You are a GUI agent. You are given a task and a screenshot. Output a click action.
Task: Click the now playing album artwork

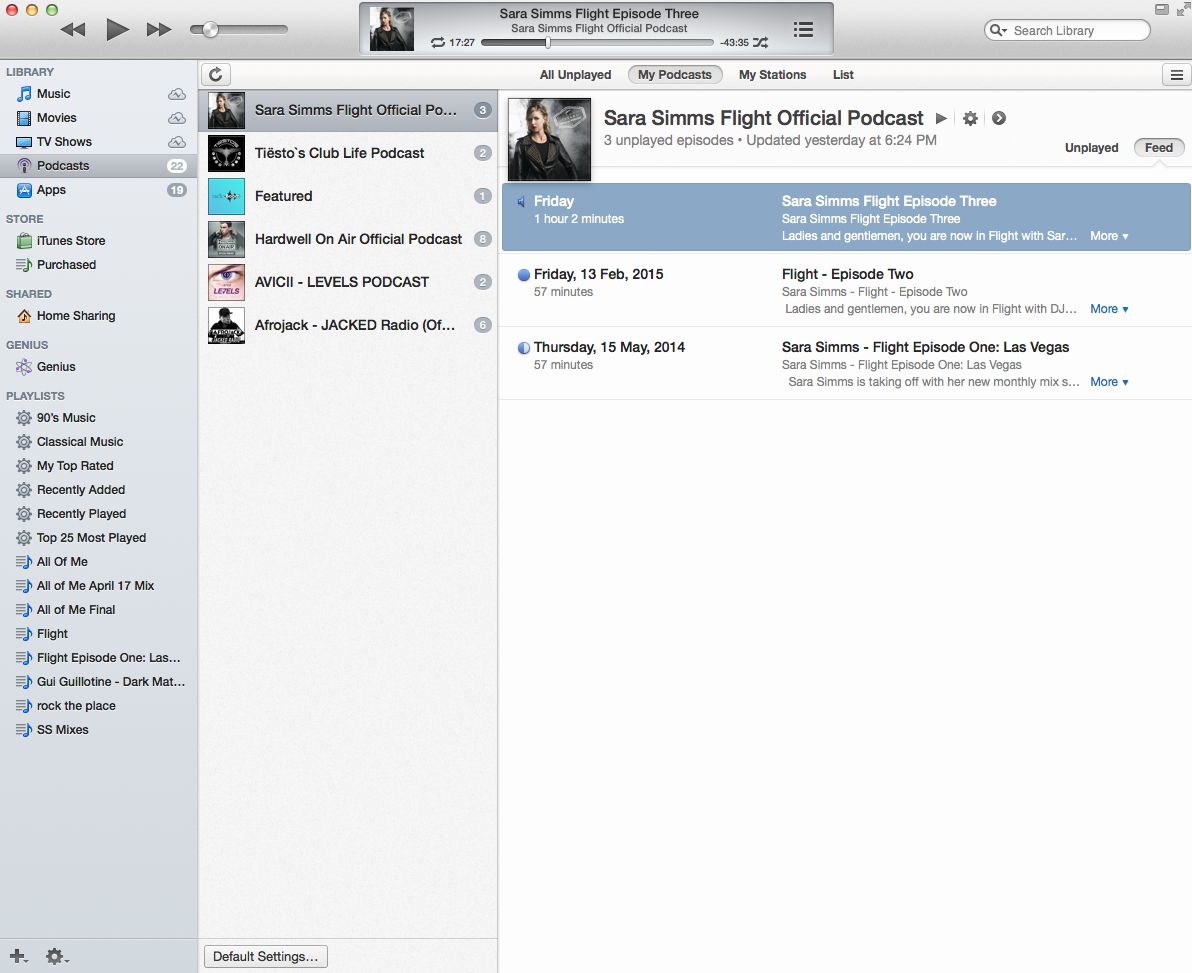(392, 29)
